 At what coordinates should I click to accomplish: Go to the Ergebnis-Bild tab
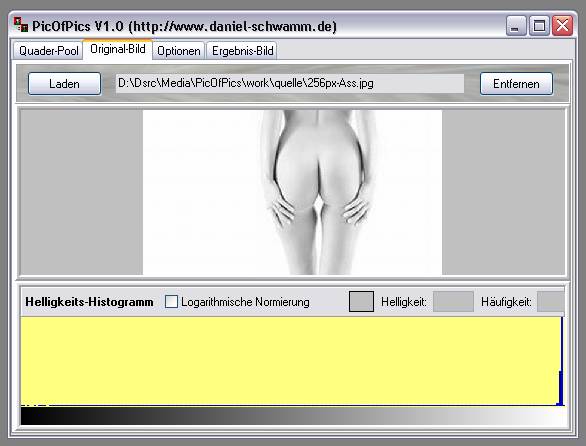[x=242, y=50]
